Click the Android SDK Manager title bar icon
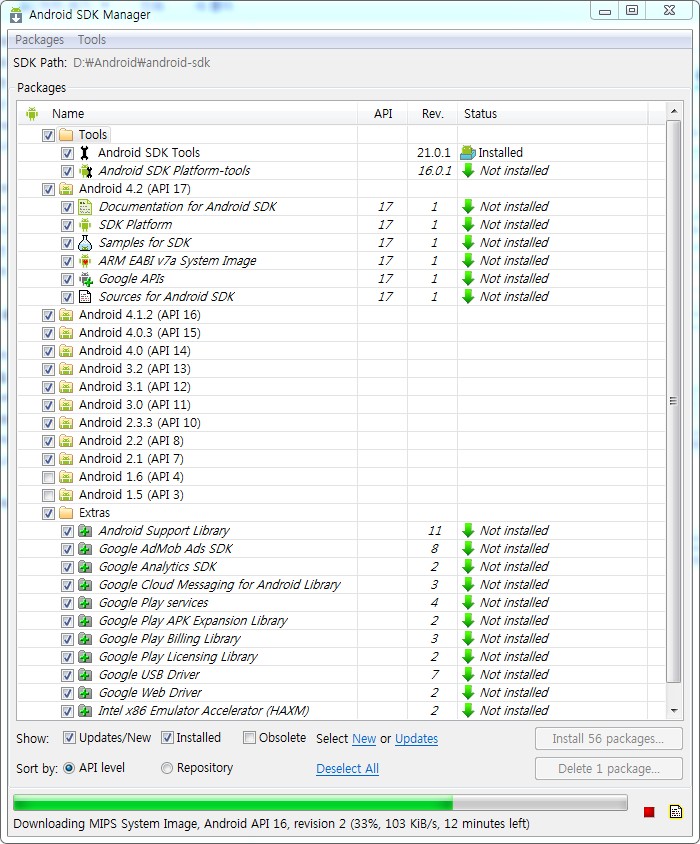The width and height of the screenshot is (700, 844). pos(16,15)
